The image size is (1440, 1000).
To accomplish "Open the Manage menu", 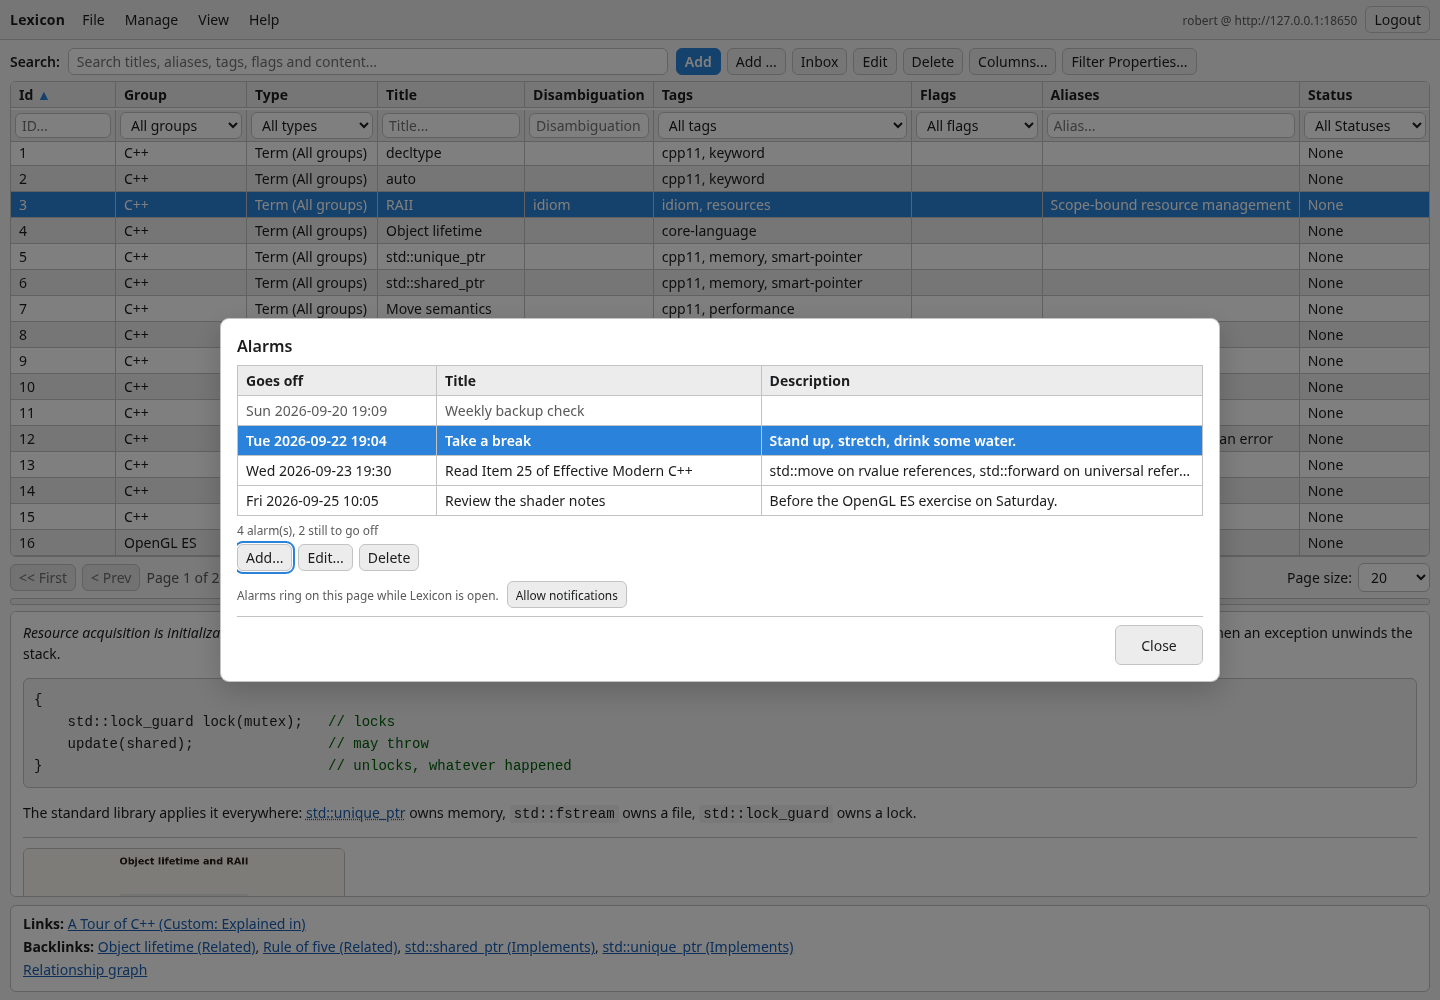I will [x=151, y=20].
